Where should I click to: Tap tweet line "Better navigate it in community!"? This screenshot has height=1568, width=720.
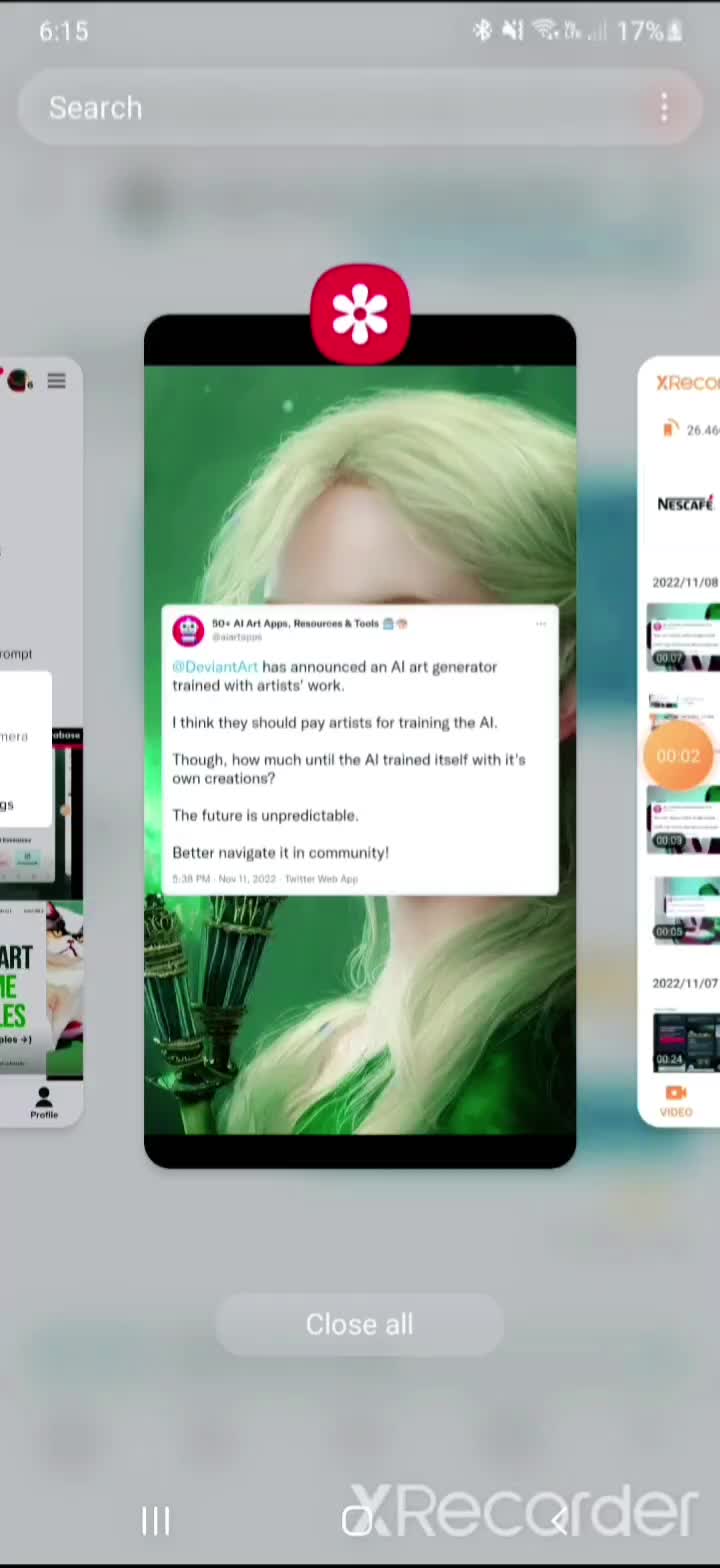point(280,852)
